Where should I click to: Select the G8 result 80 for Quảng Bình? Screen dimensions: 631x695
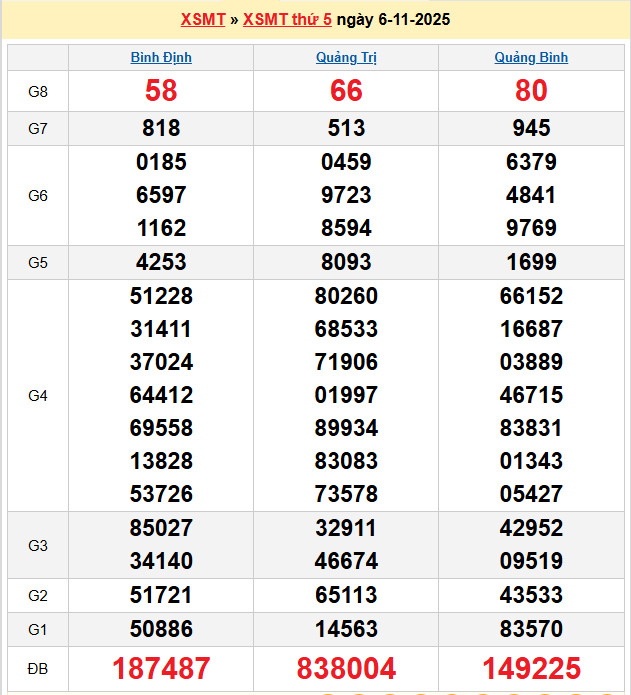531,91
